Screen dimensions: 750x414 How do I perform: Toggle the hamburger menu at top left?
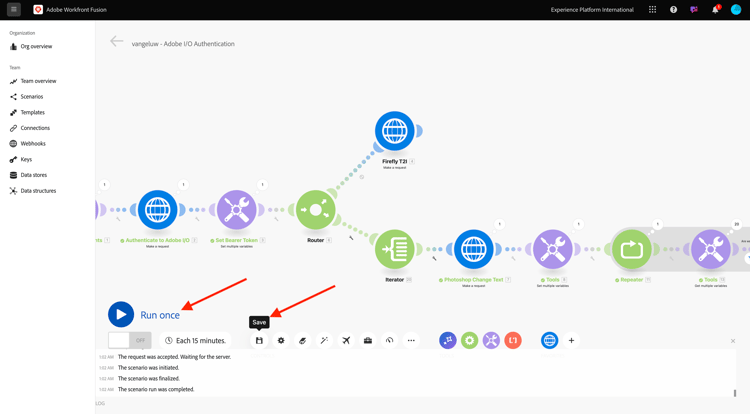pyautogui.click(x=14, y=9)
